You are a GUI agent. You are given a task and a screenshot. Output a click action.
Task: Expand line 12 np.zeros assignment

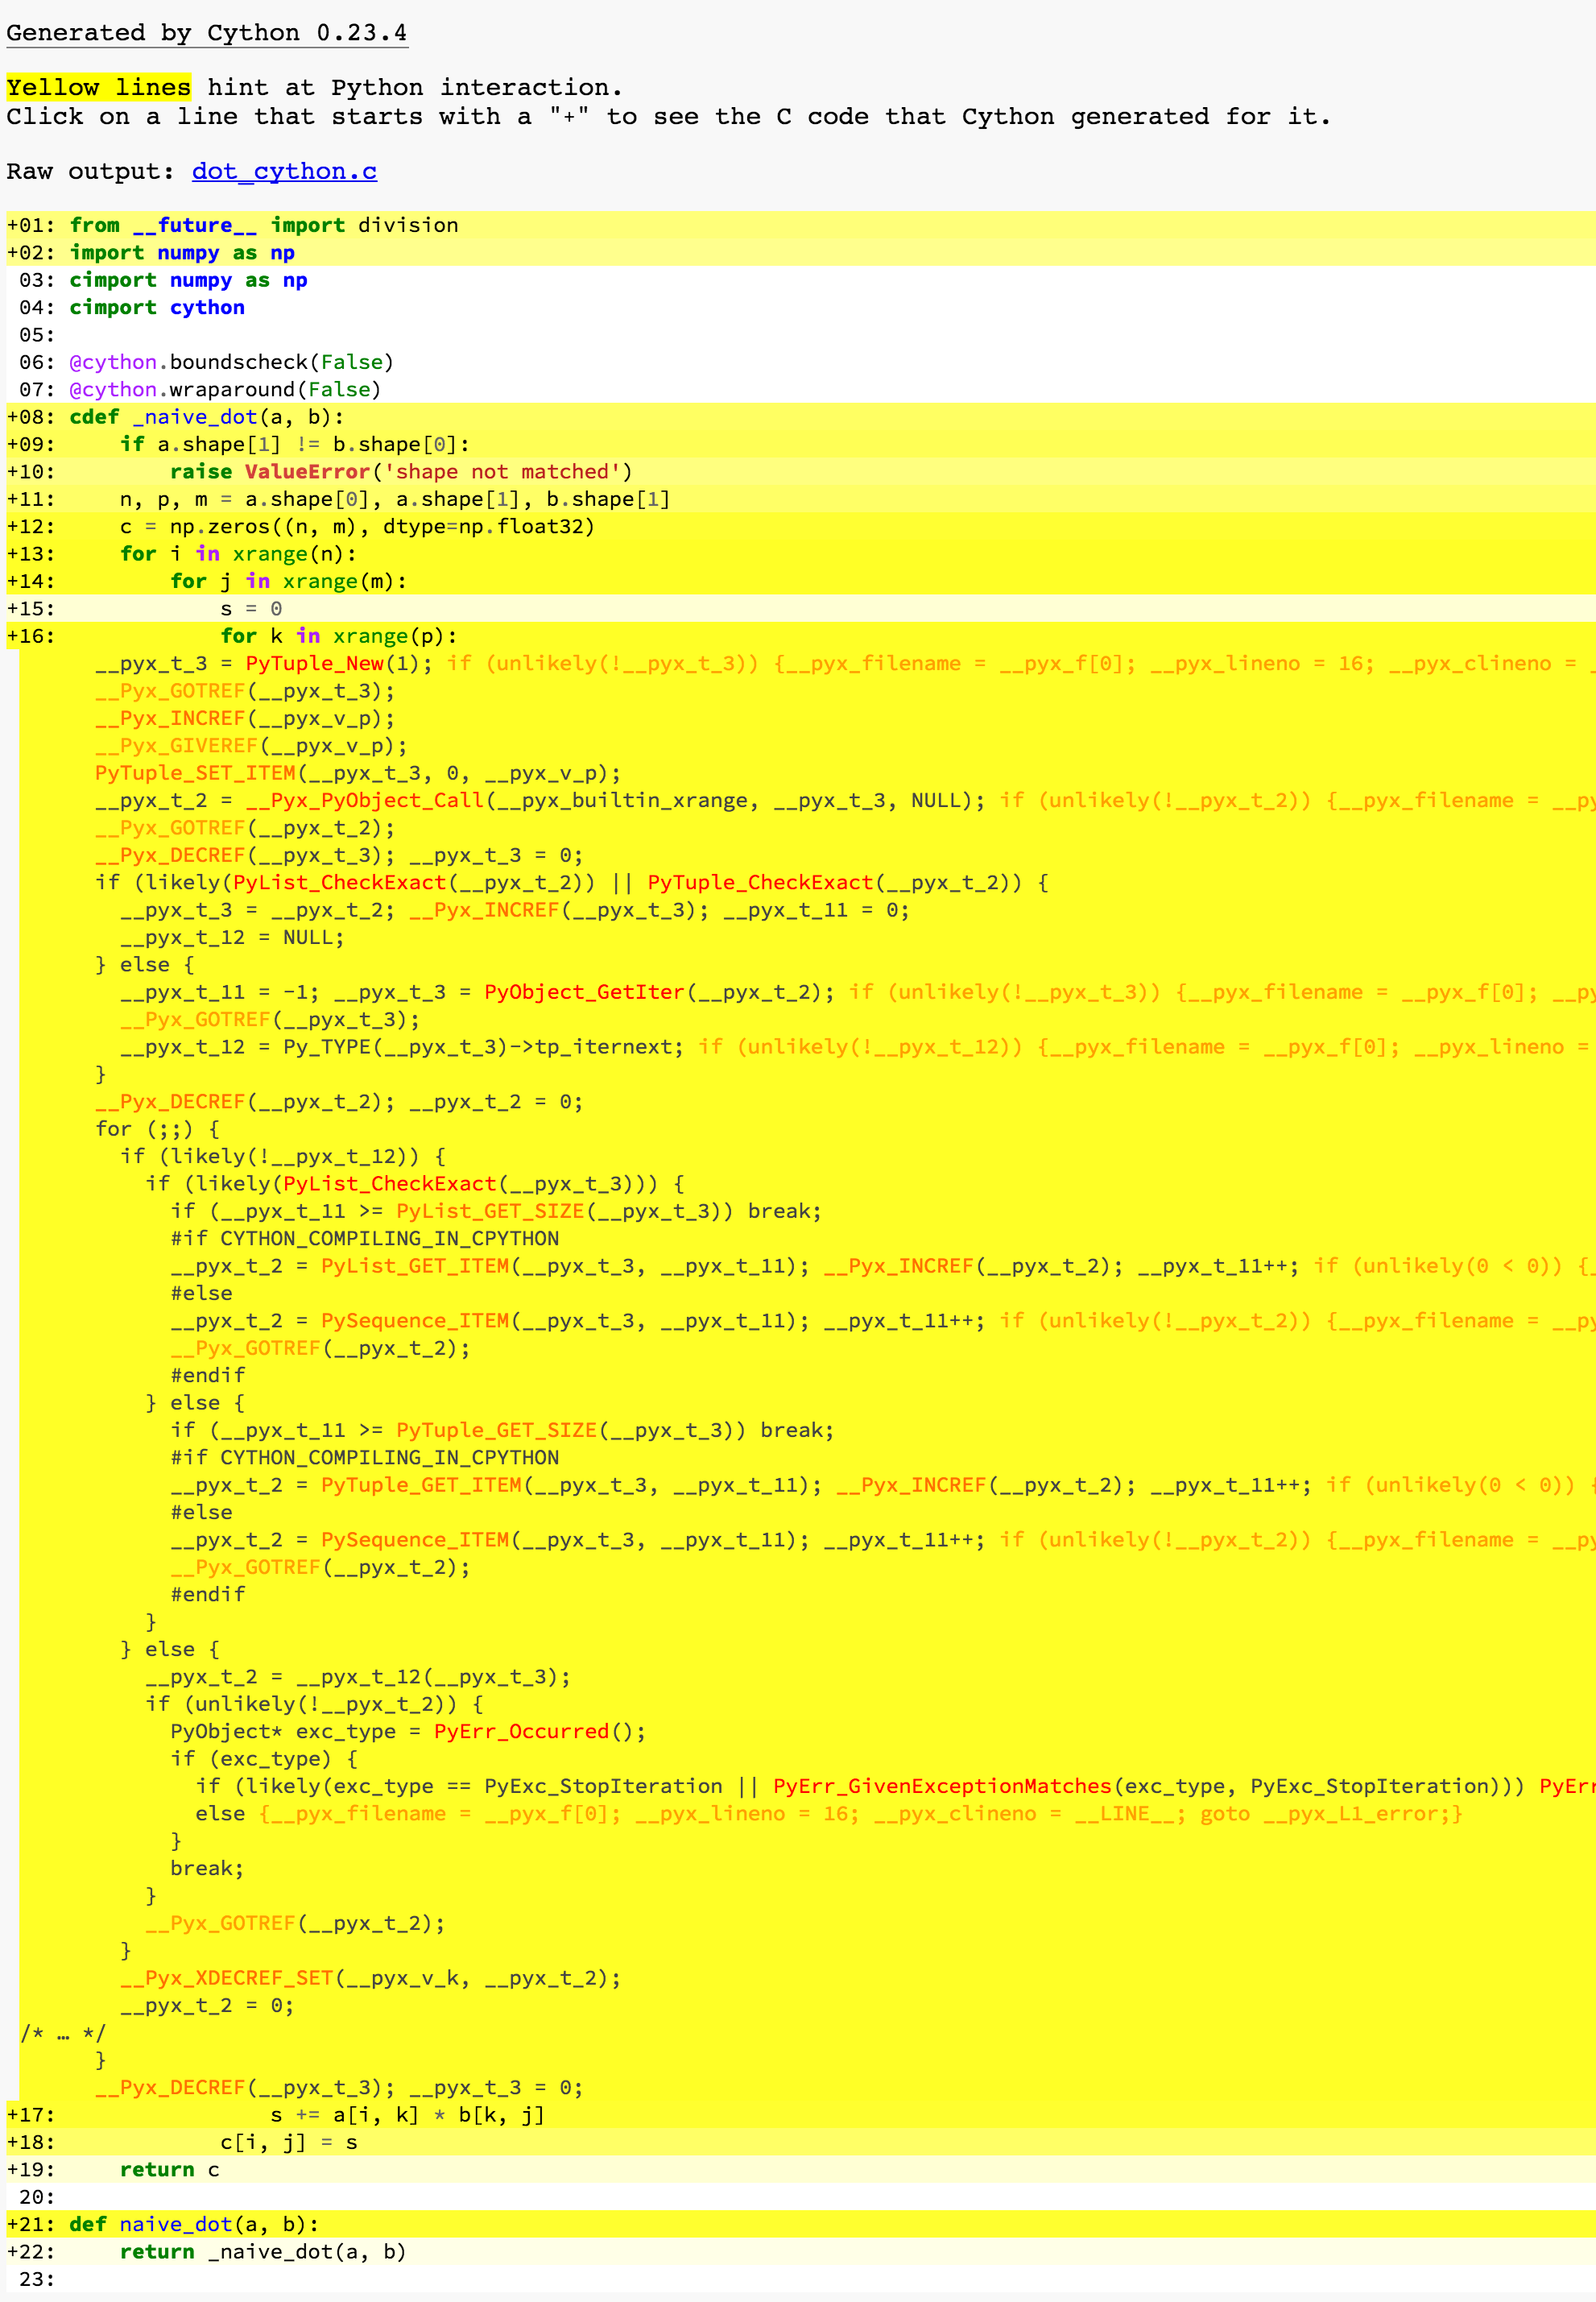pyautogui.click(x=356, y=527)
